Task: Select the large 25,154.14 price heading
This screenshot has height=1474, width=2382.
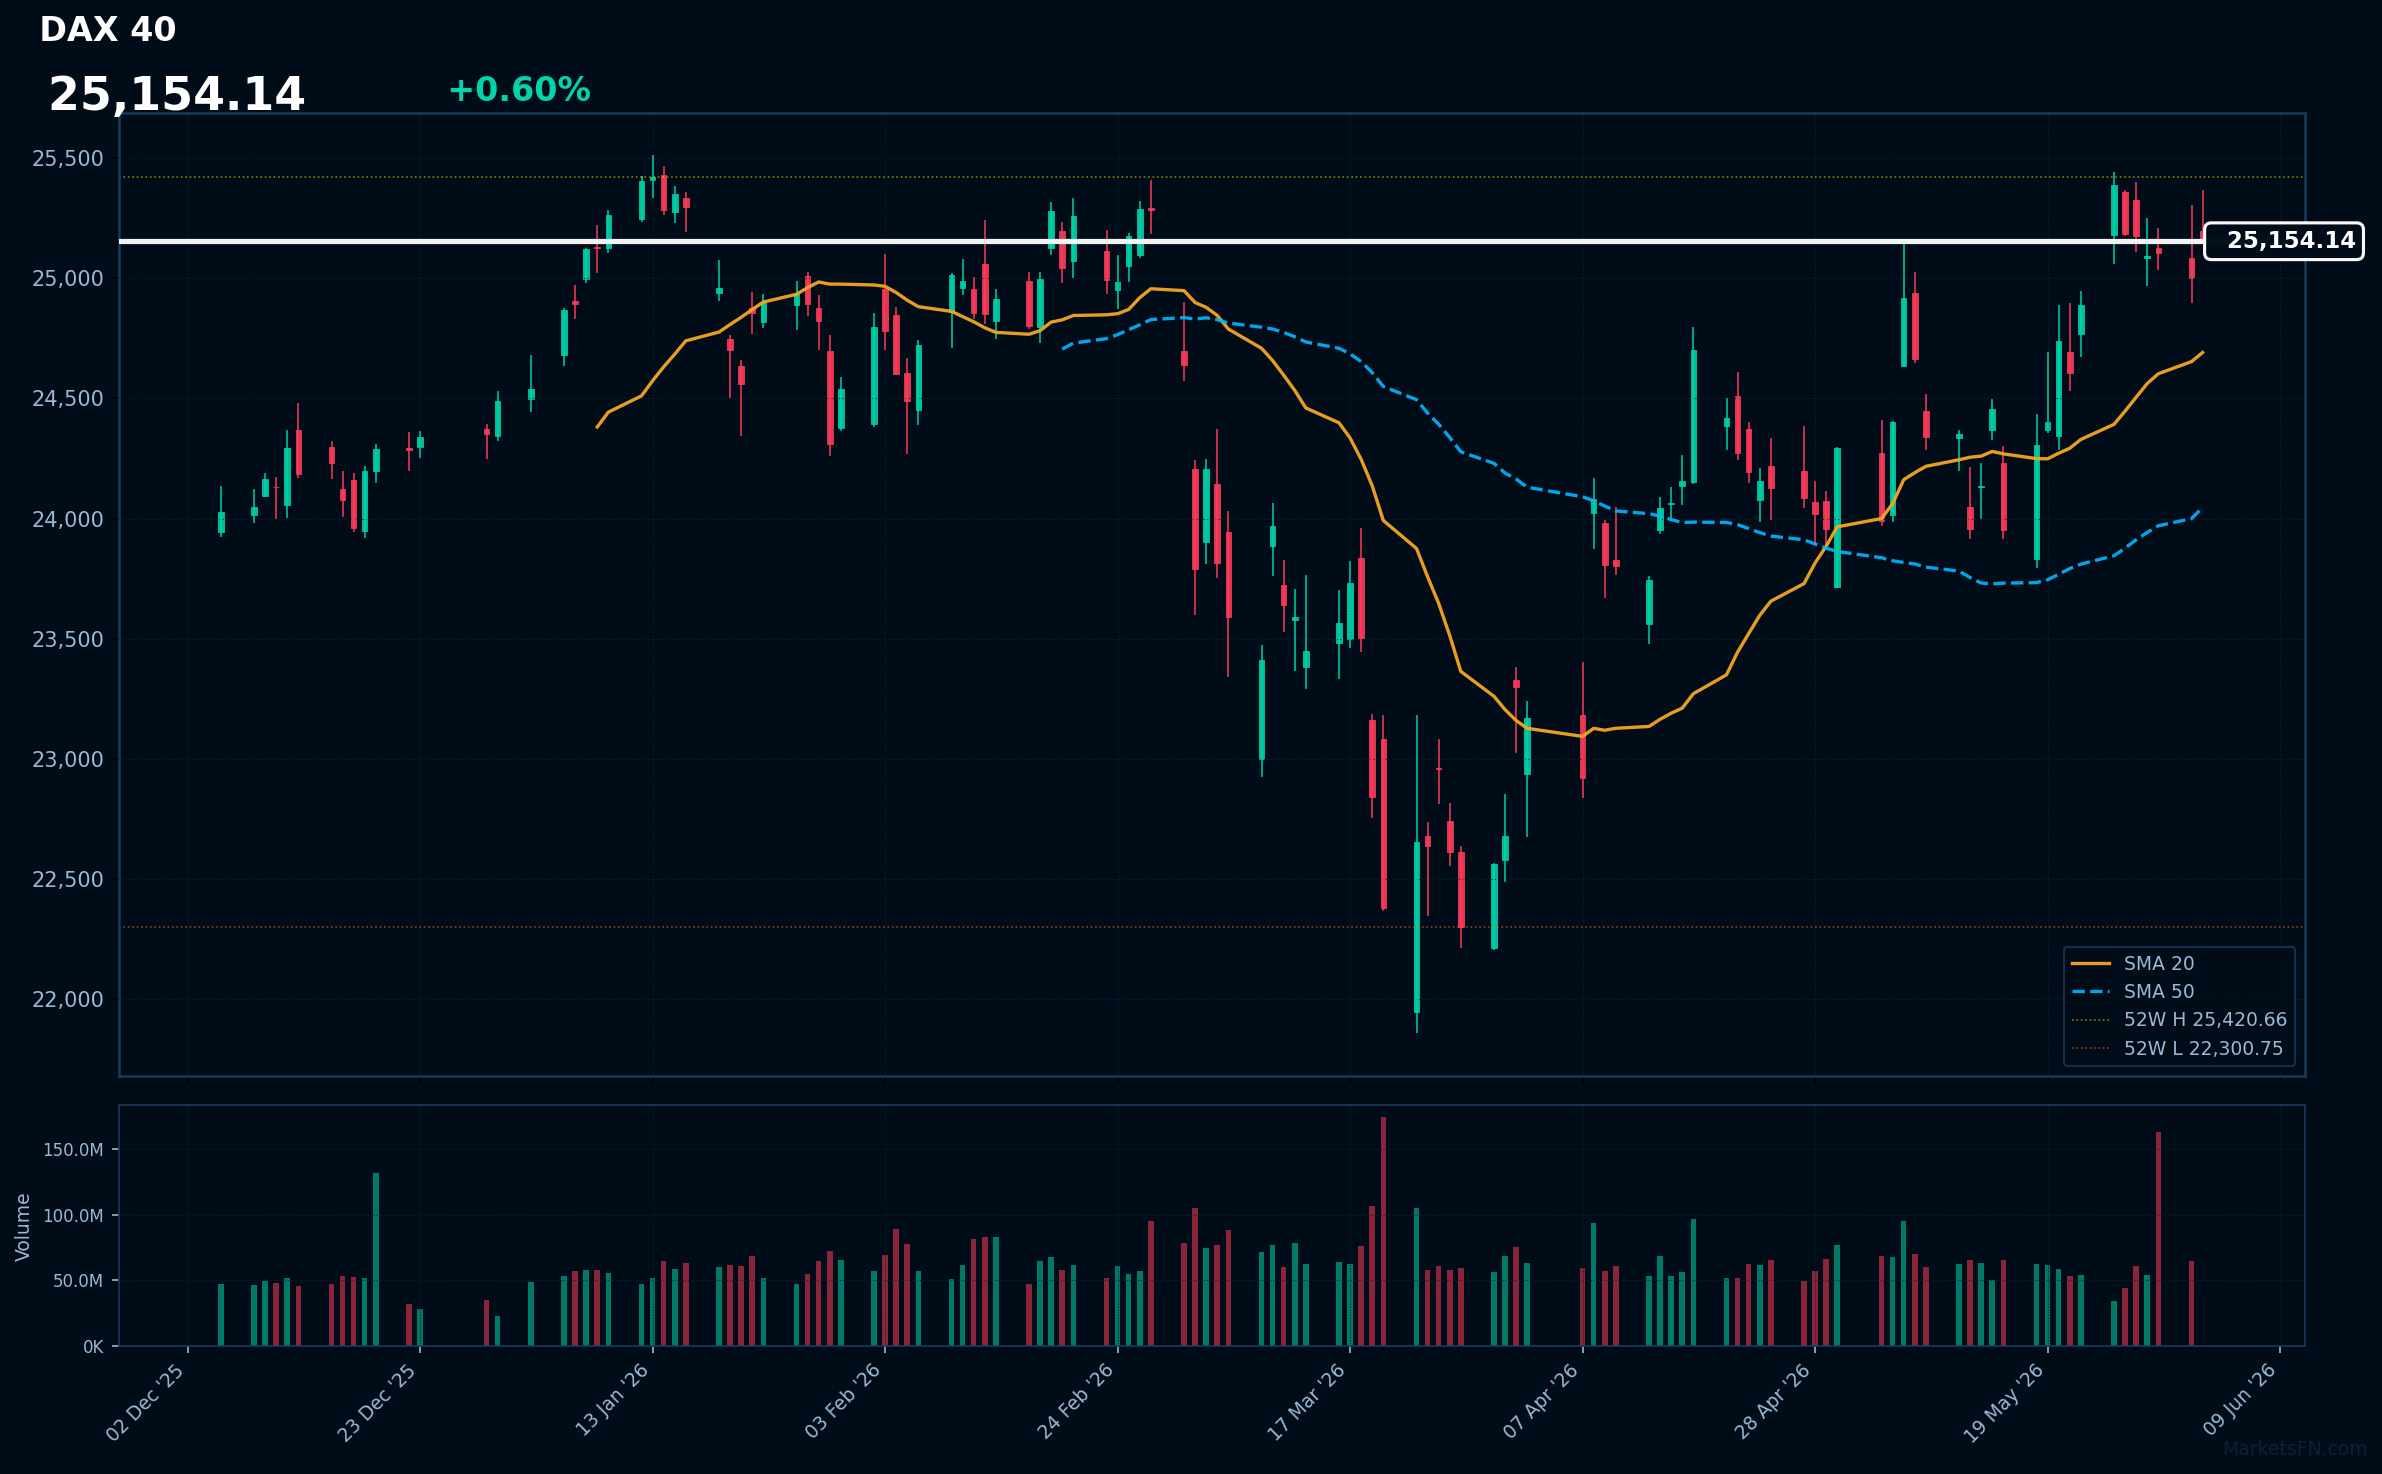Action: point(177,95)
